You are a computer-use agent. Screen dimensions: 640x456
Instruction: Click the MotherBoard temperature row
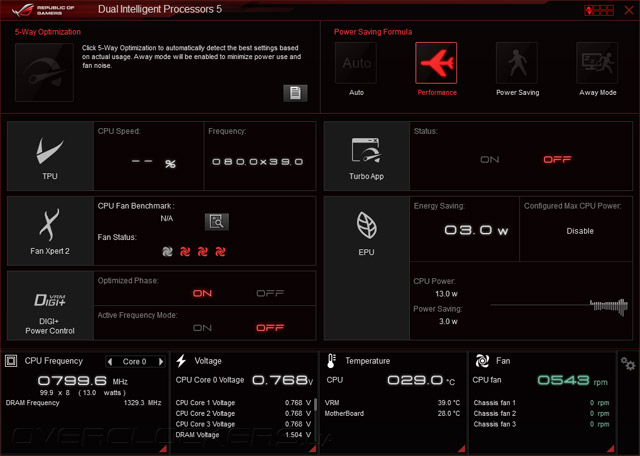tap(392, 414)
